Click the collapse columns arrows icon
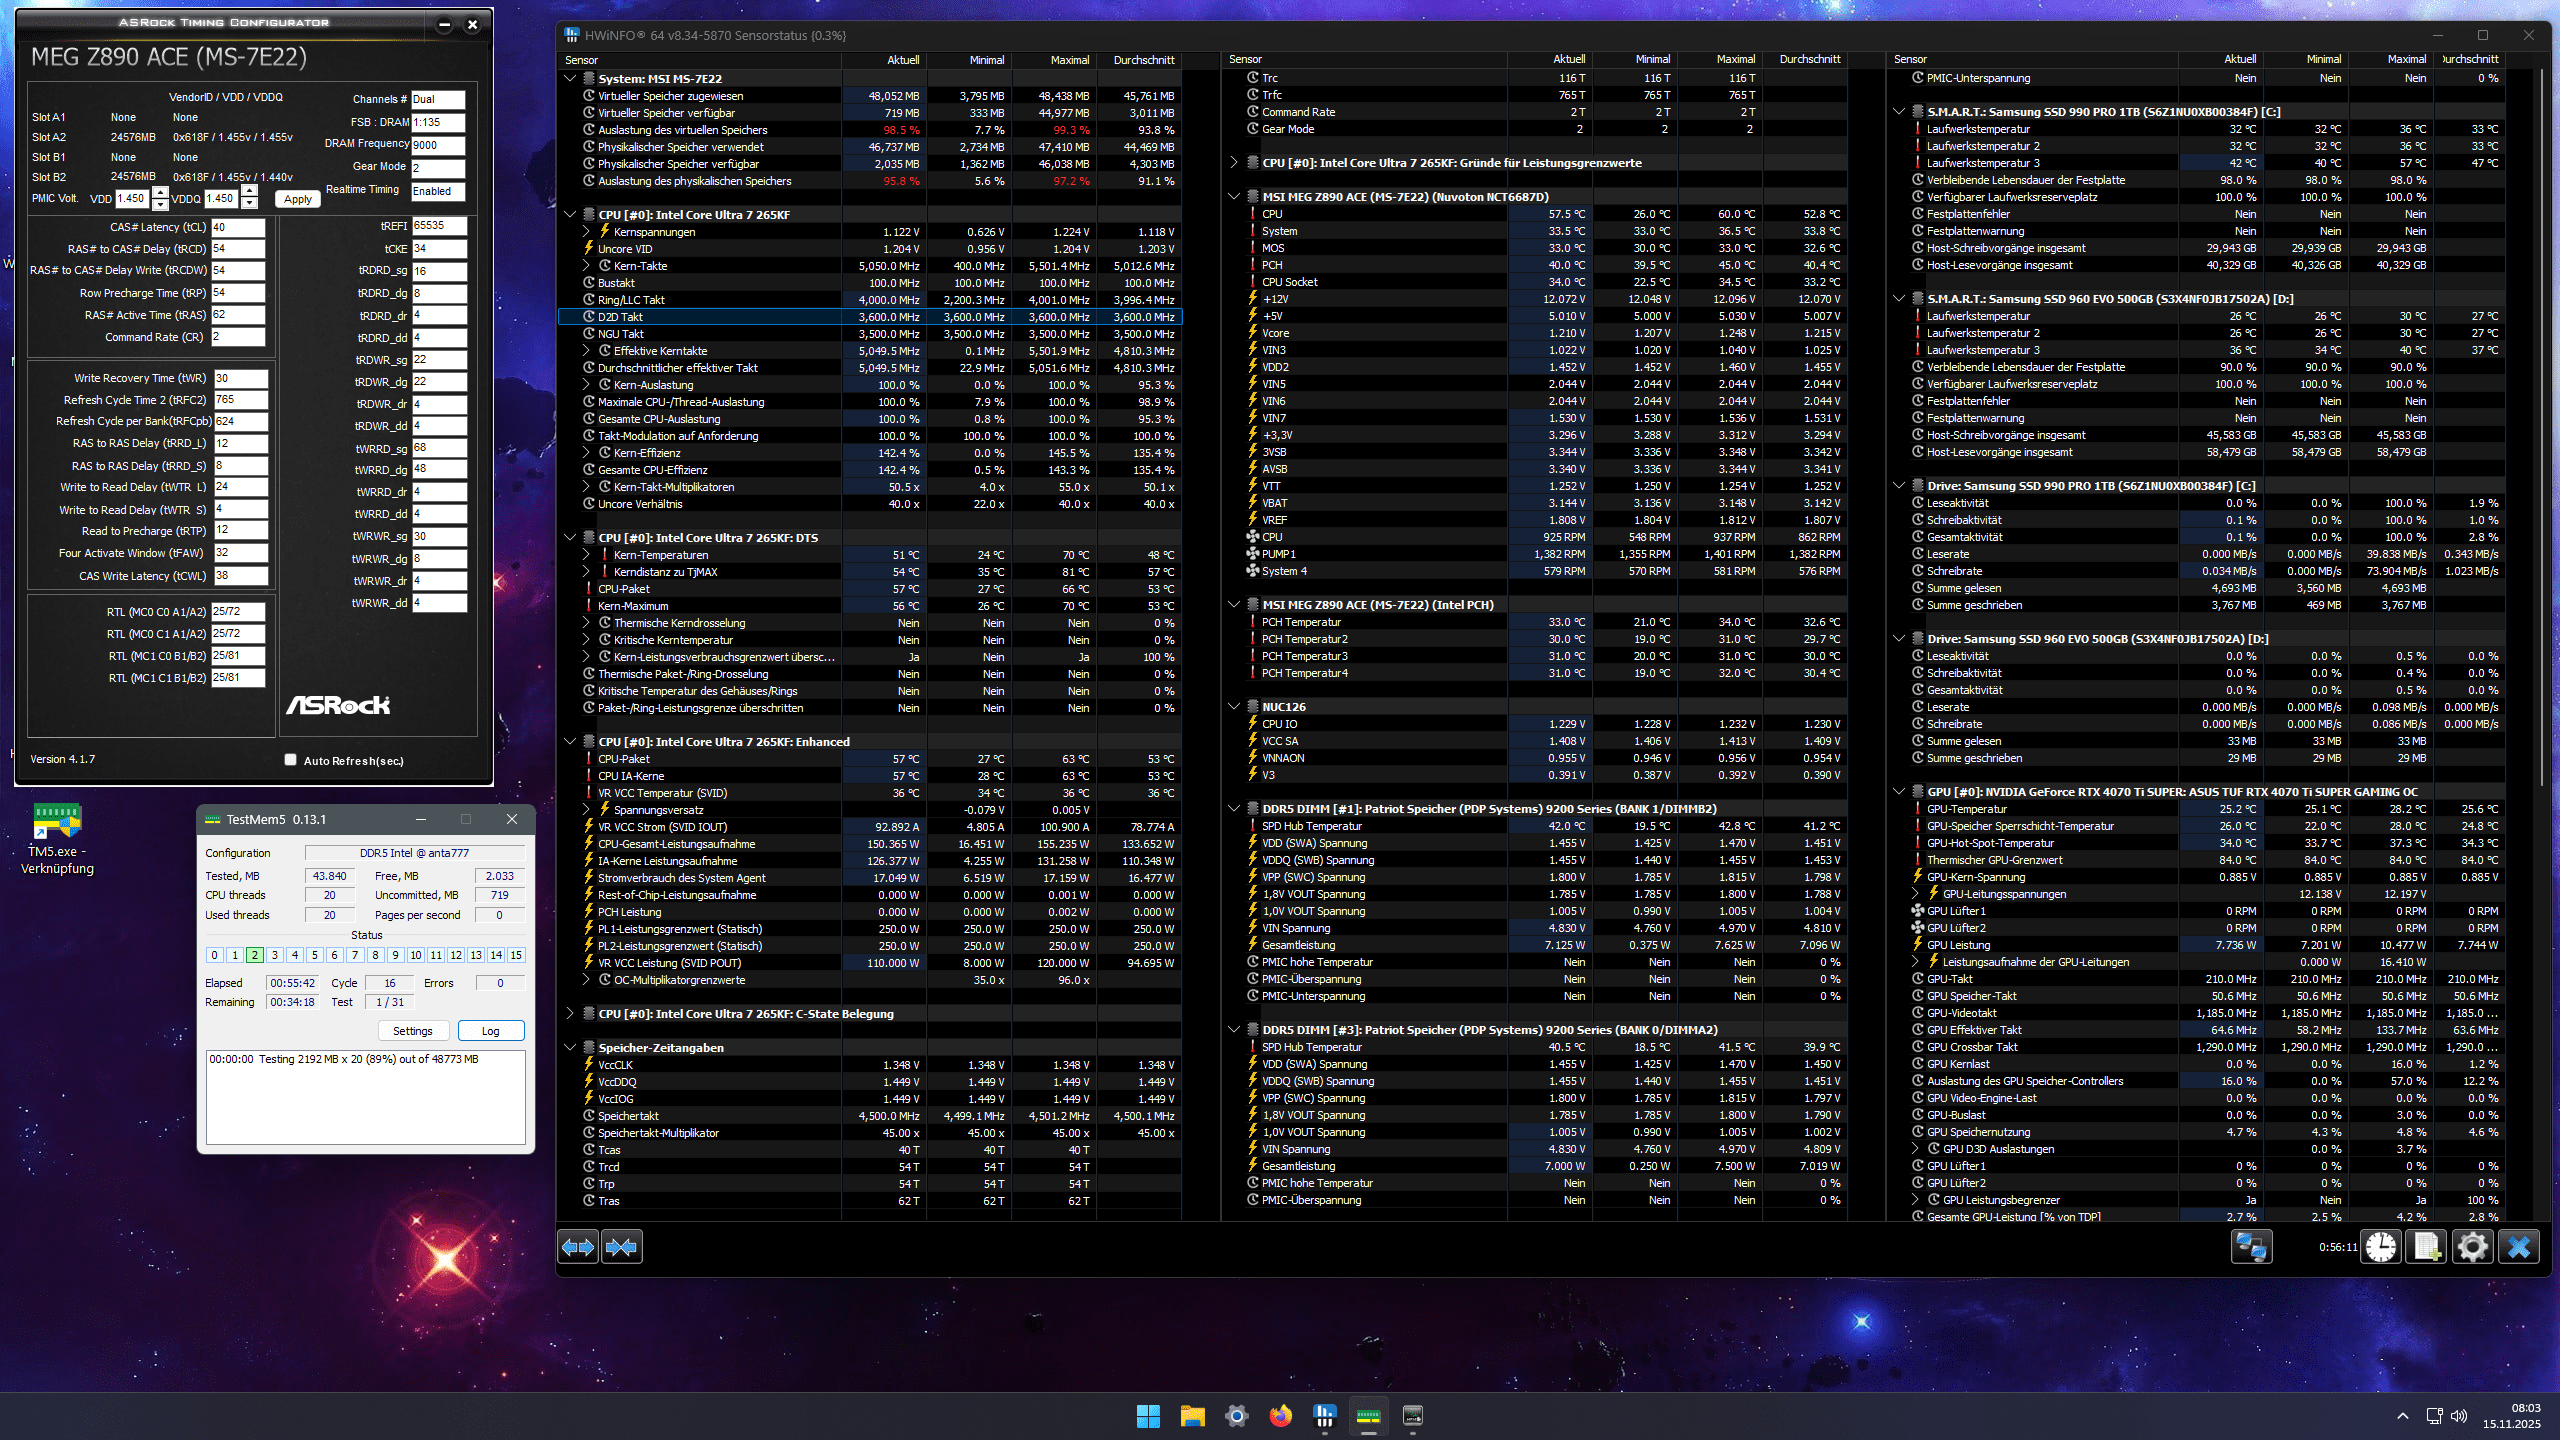This screenshot has height=1440, width=2560. click(621, 1247)
